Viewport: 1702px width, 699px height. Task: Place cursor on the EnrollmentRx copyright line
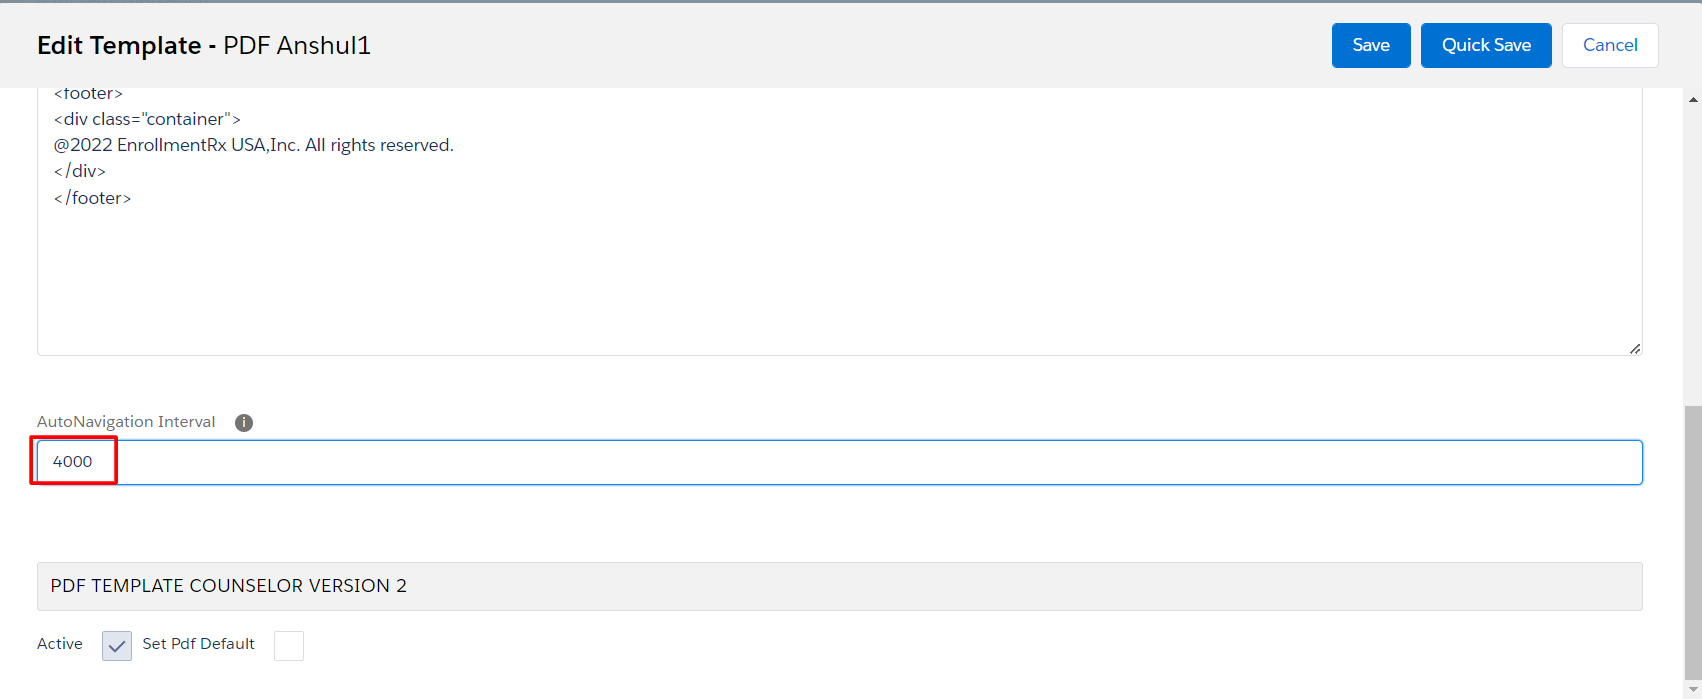click(254, 145)
